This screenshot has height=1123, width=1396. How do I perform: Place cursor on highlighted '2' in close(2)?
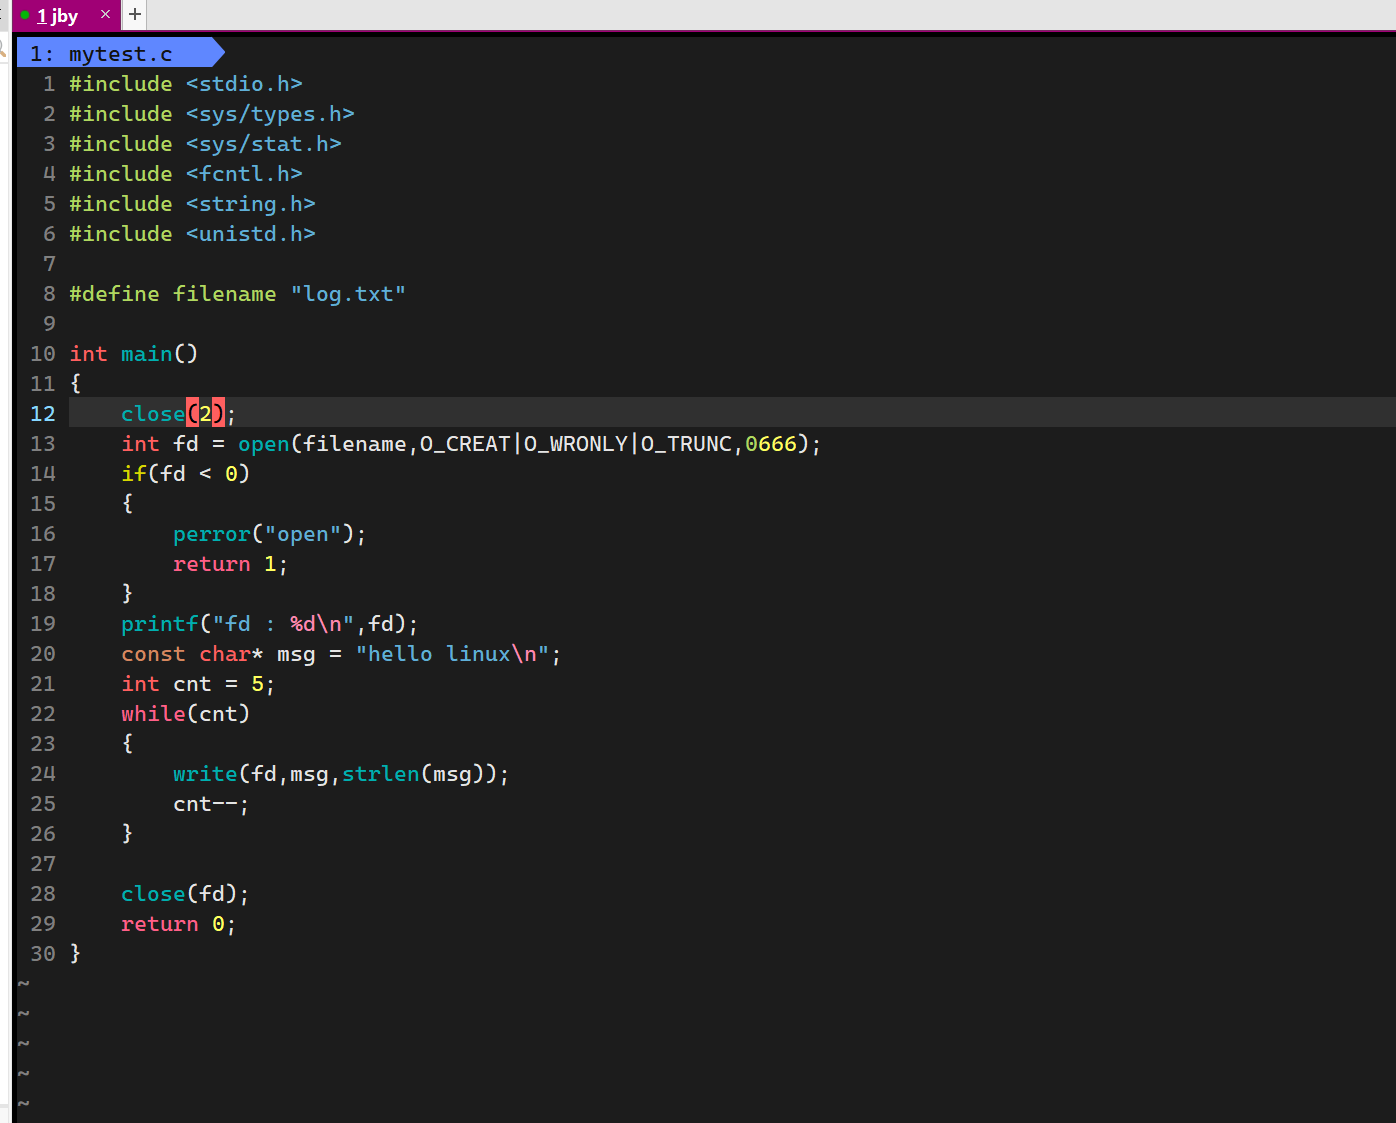[205, 413]
